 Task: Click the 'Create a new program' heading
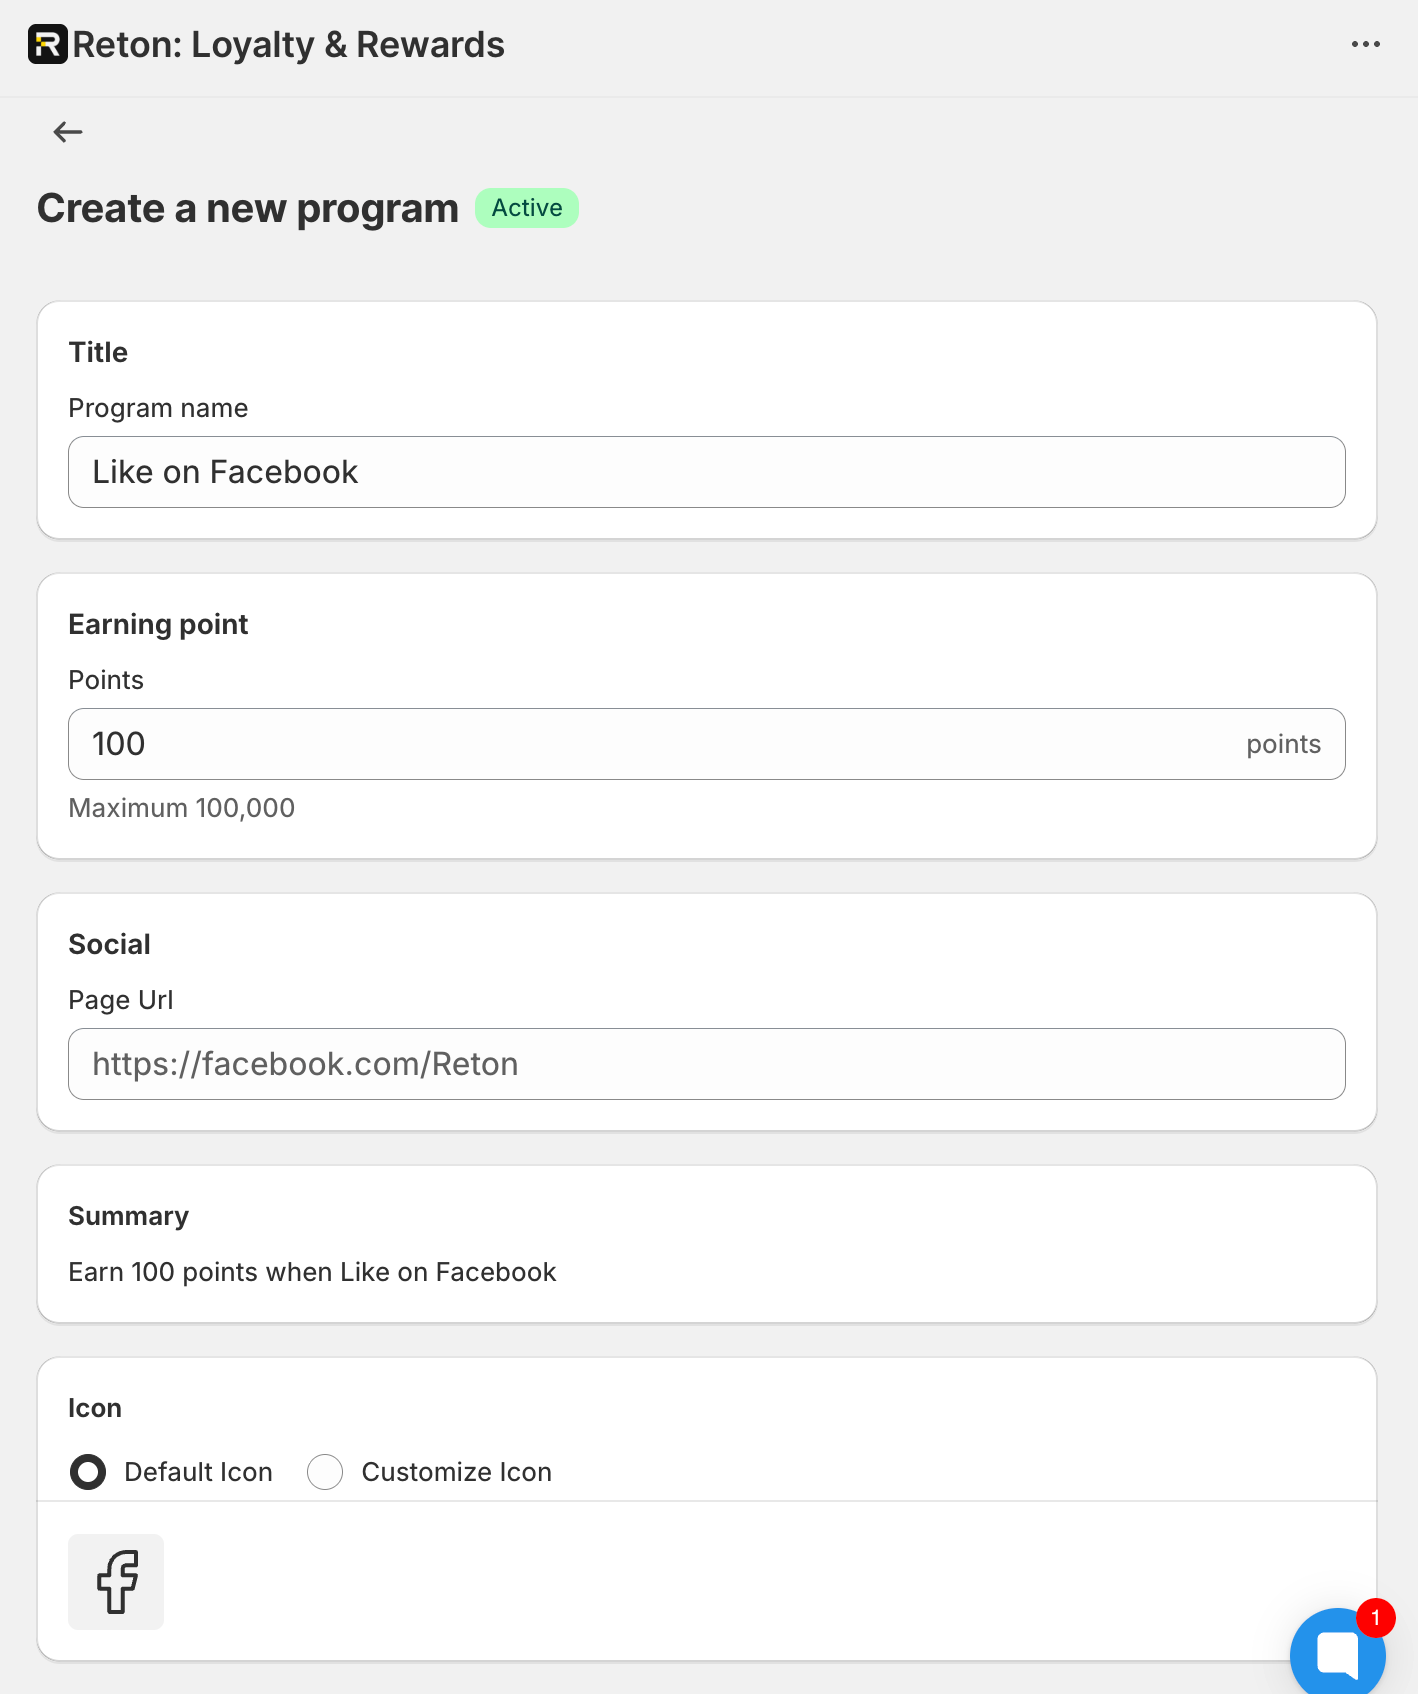[248, 208]
